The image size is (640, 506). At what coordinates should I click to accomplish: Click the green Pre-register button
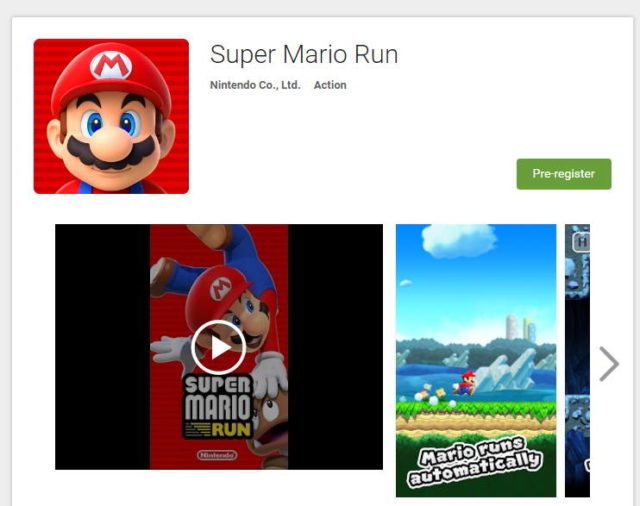click(564, 174)
